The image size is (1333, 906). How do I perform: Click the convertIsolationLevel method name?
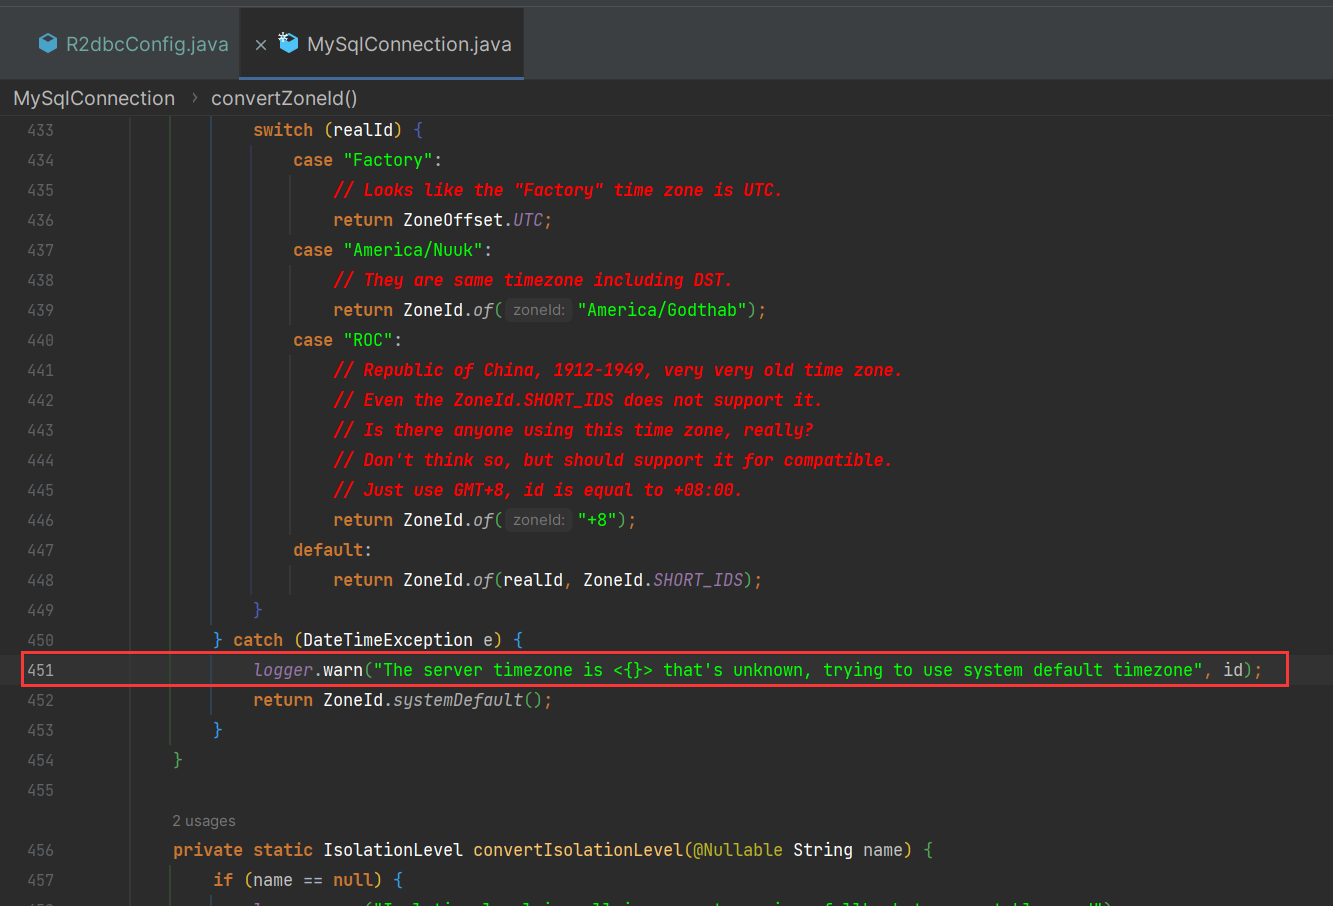tap(577, 850)
